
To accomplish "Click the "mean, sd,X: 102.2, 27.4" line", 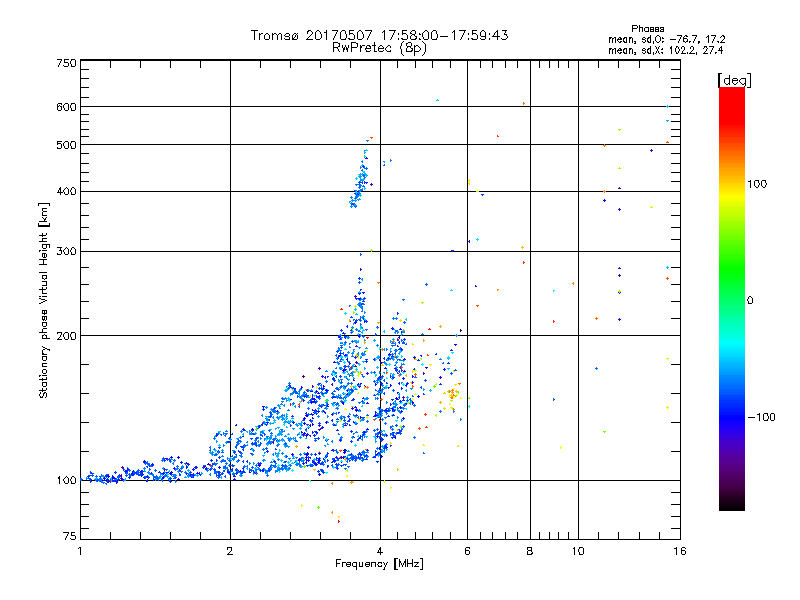I will [665, 50].
